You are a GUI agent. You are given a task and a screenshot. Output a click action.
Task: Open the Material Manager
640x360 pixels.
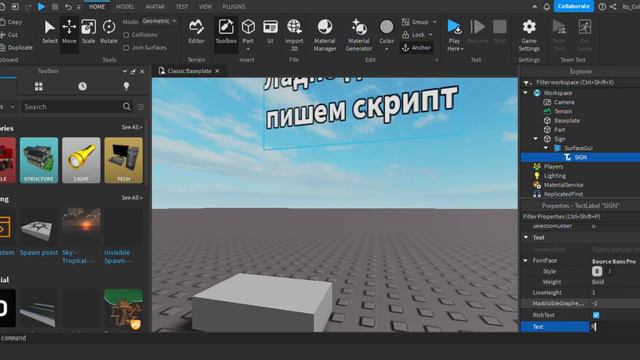pos(325,36)
